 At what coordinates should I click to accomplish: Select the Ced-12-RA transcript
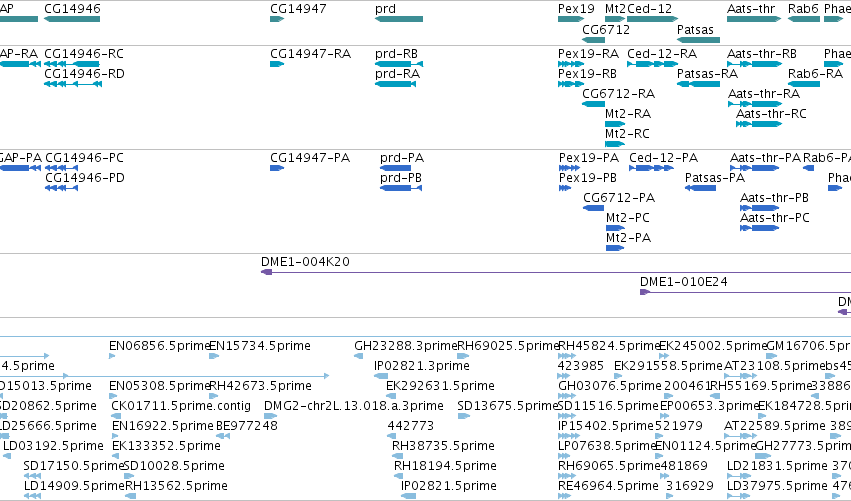(652, 64)
